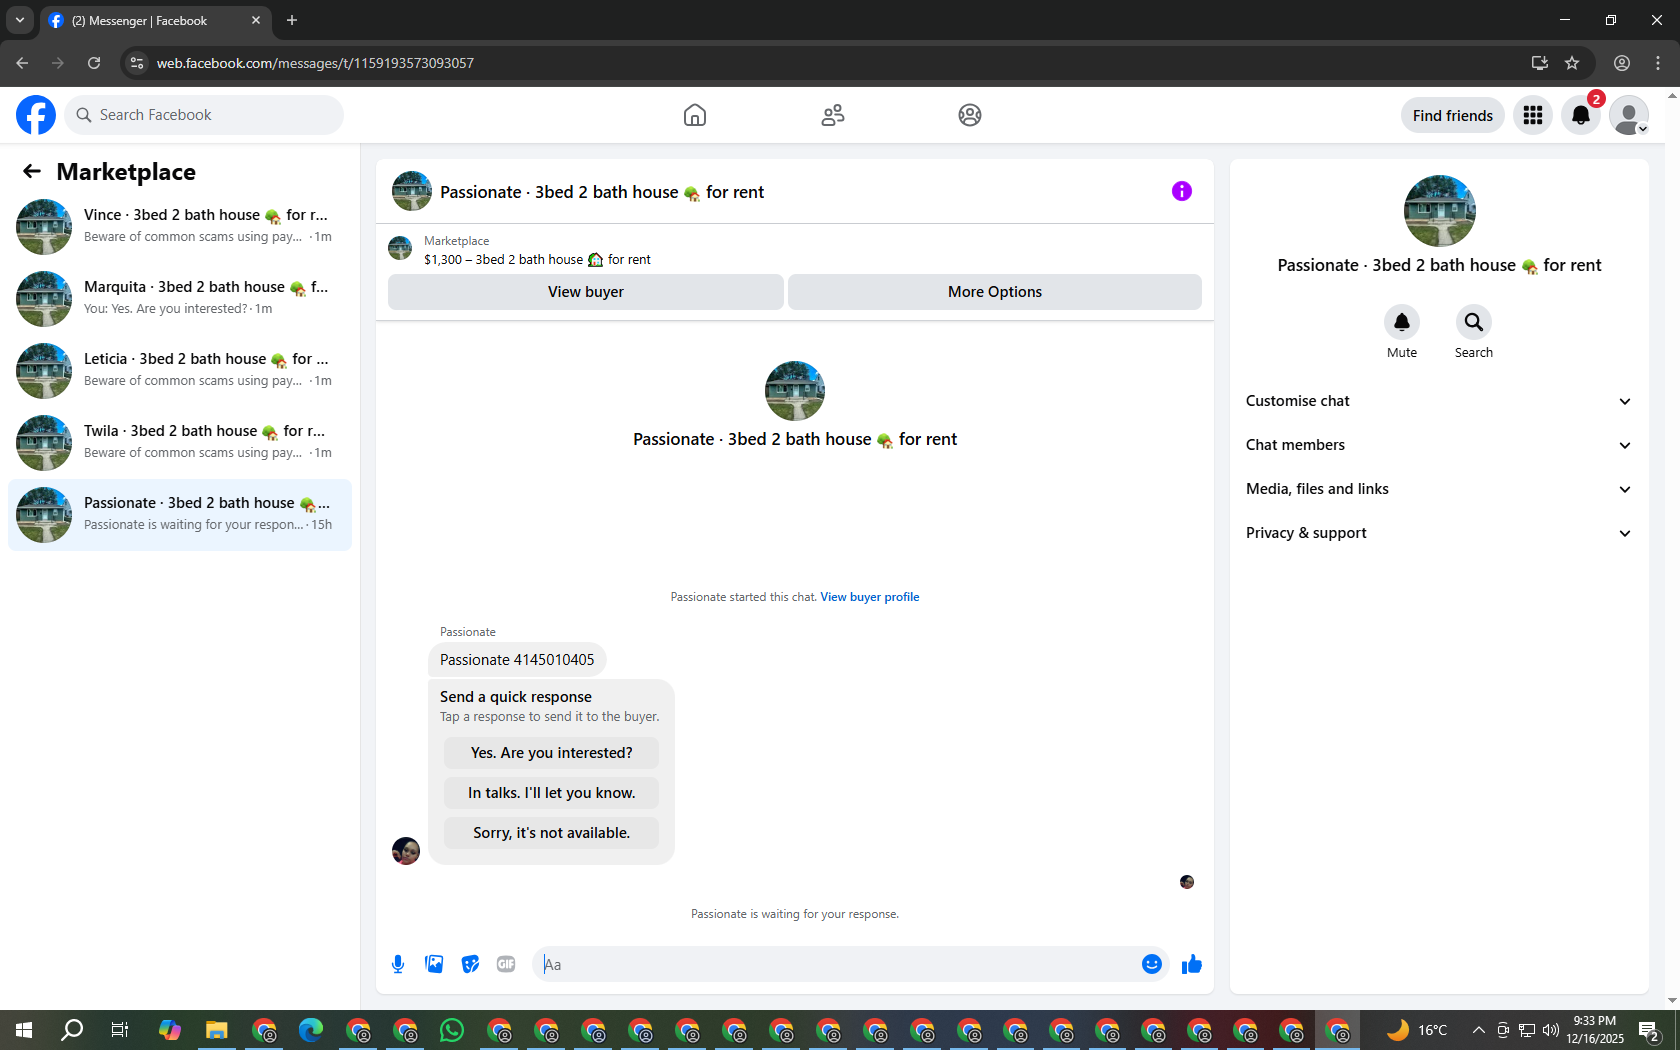Open the taskbar weather widget

point(1417,1030)
